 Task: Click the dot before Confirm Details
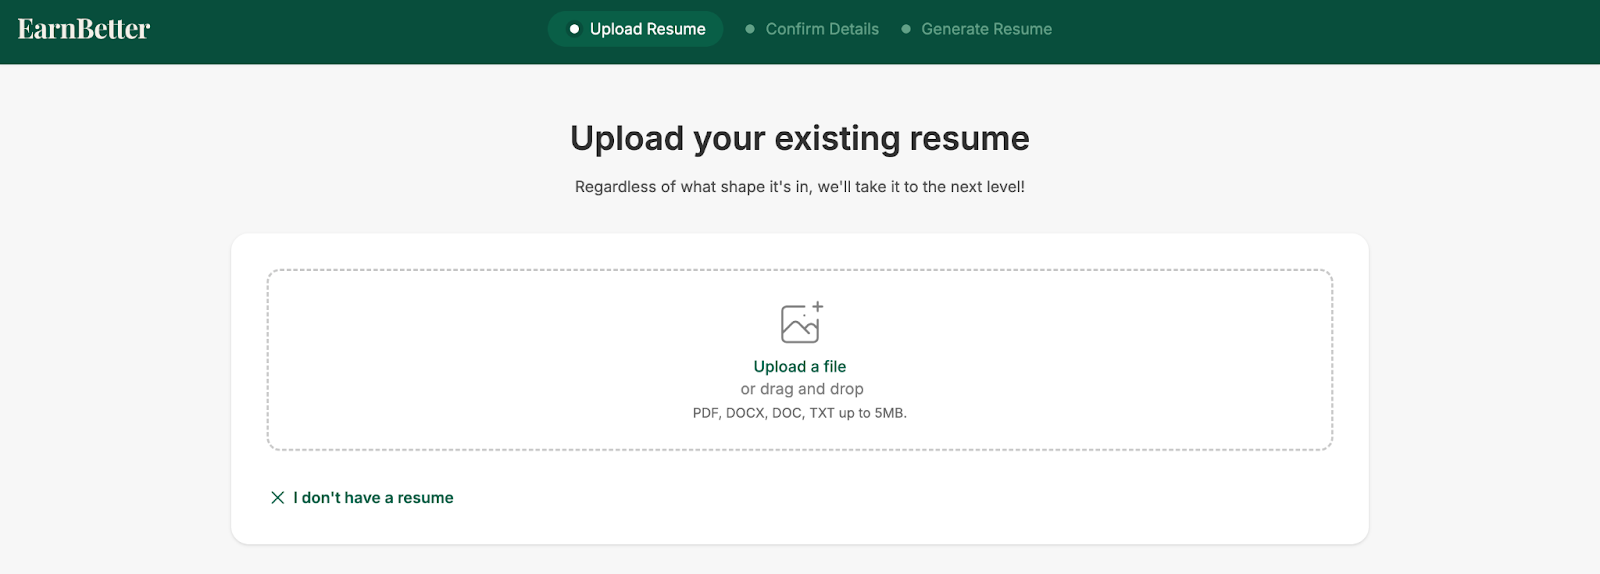750,29
